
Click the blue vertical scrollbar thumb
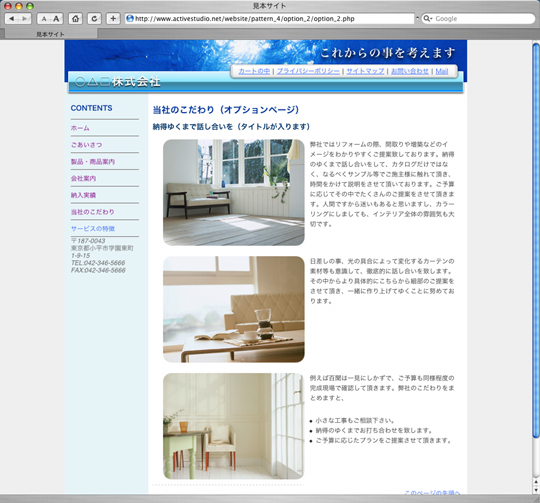(x=536, y=240)
